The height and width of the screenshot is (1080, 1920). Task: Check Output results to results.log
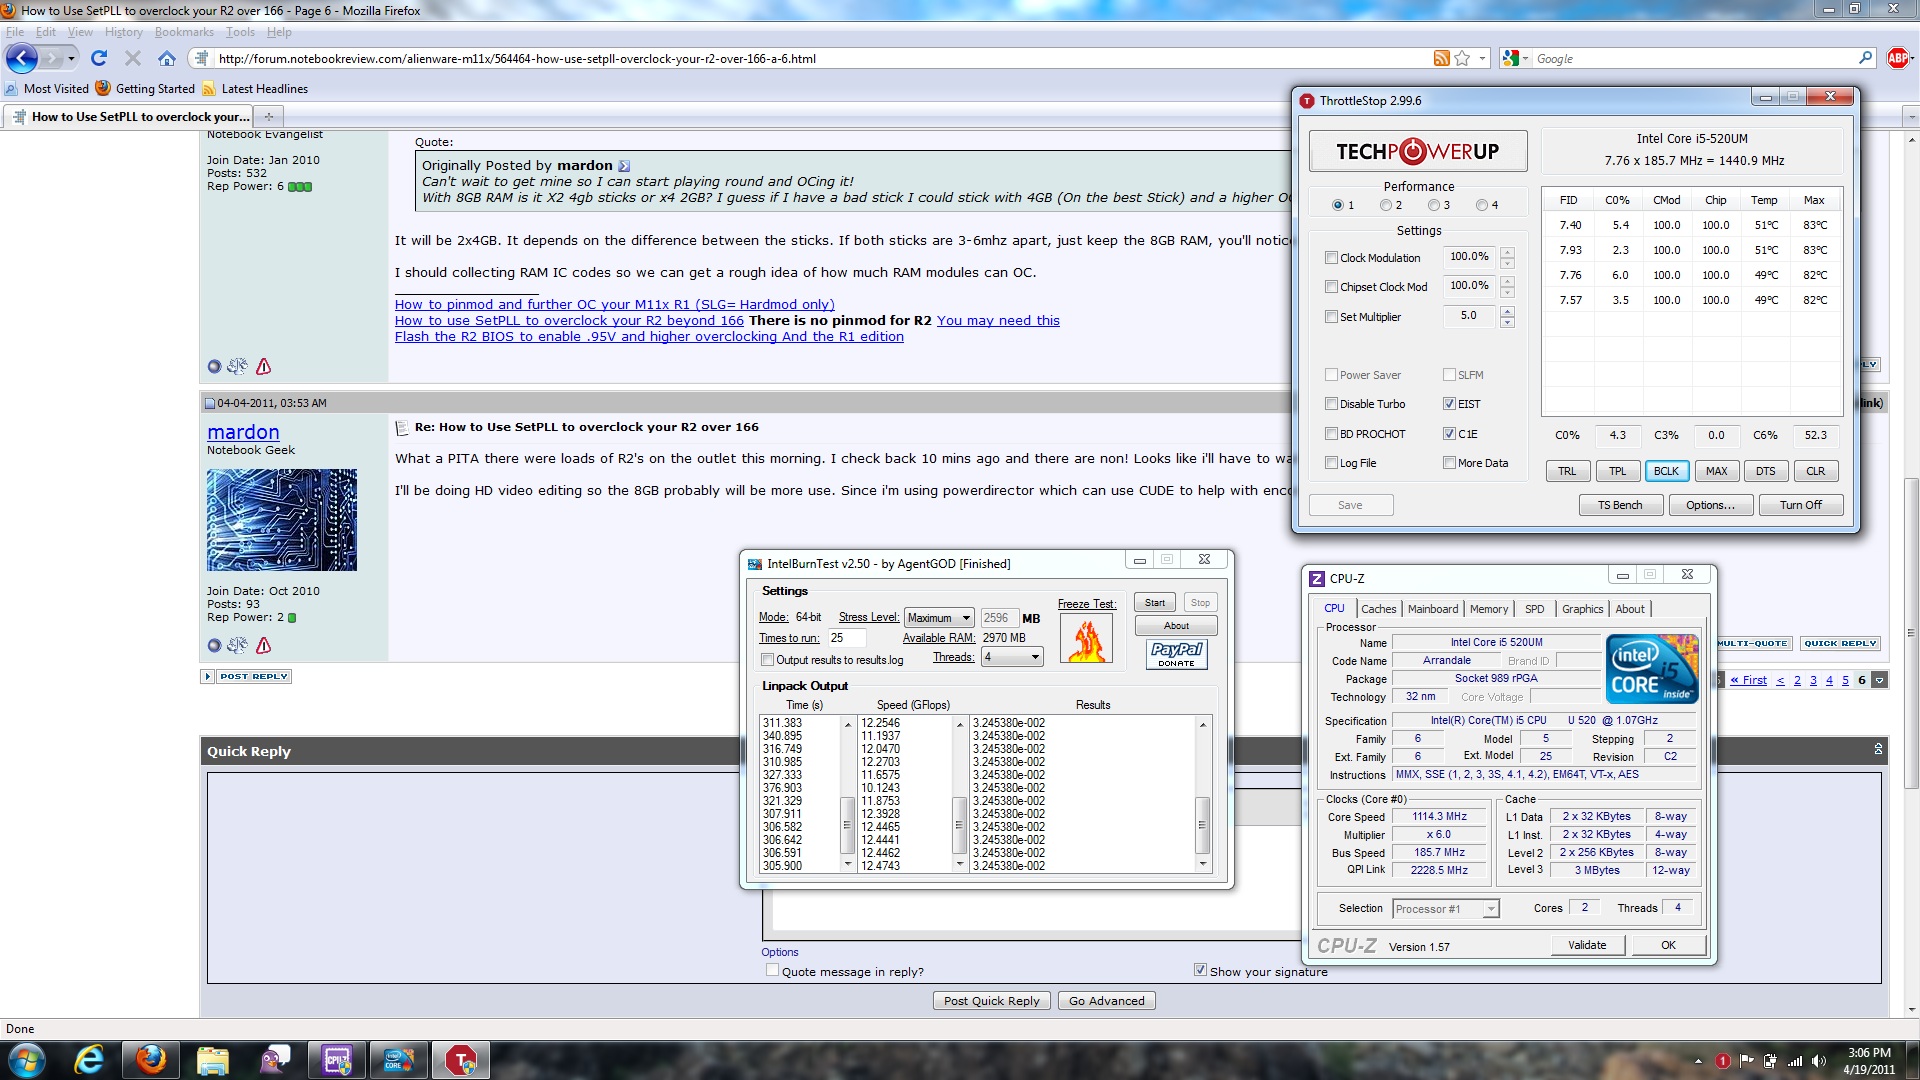point(767,660)
